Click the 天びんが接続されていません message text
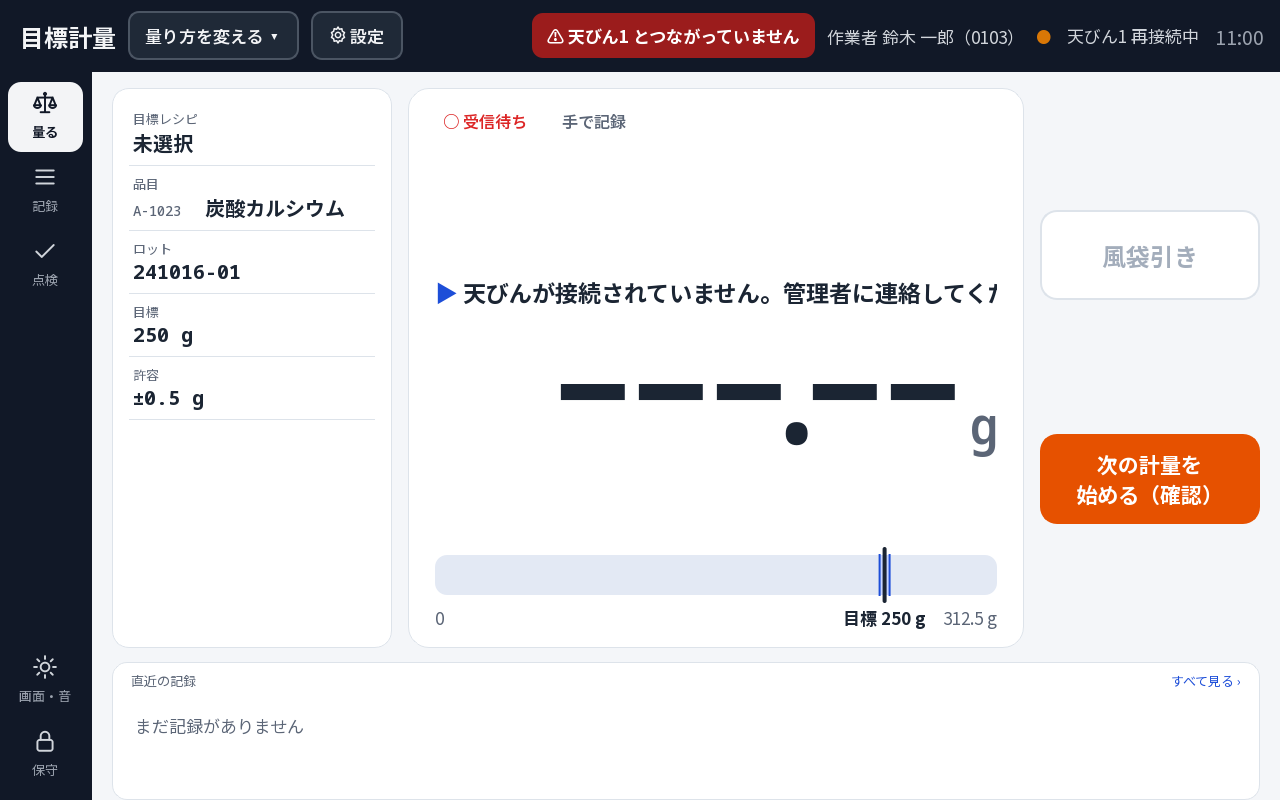 click(x=729, y=293)
